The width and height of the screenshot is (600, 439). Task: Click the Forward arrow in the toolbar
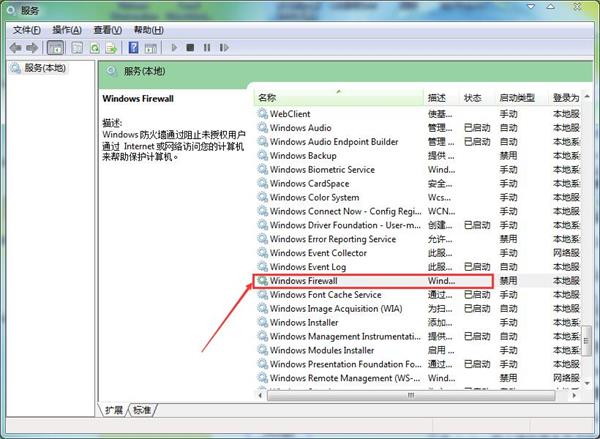(x=32, y=48)
